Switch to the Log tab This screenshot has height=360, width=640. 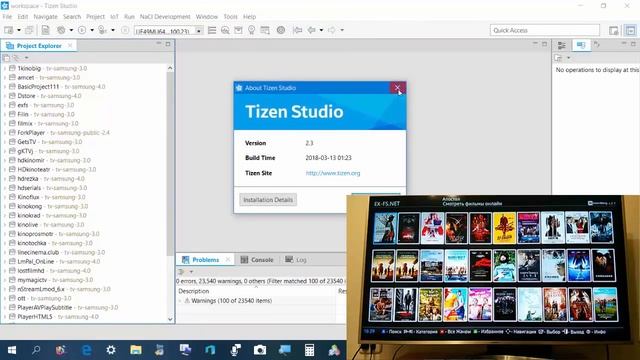[x=296, y=260]
